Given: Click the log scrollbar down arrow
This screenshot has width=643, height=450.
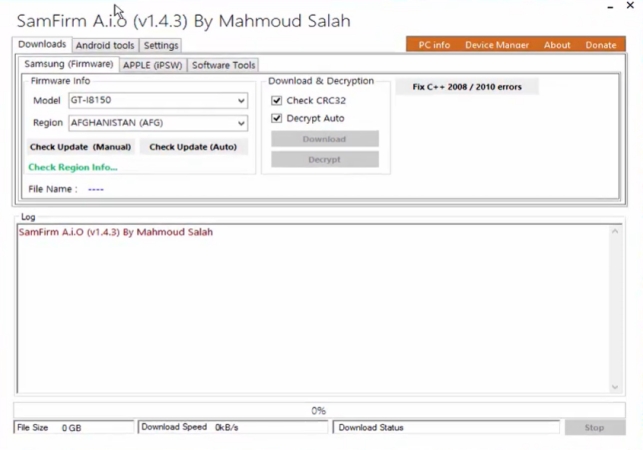Looking at the screenshot, I should pos(615,387).
